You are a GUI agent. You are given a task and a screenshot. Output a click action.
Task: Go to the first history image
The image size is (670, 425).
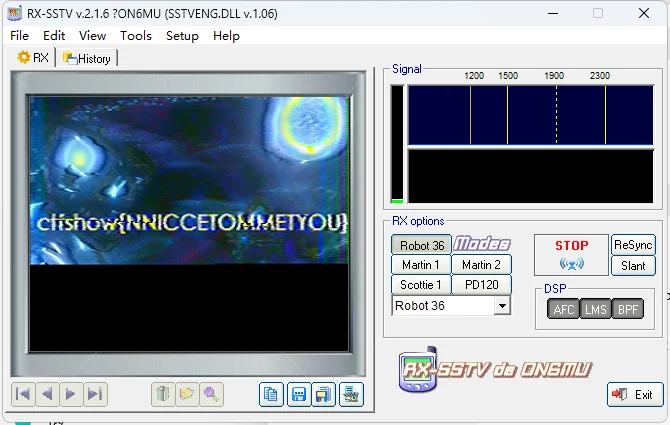point(22,395)
